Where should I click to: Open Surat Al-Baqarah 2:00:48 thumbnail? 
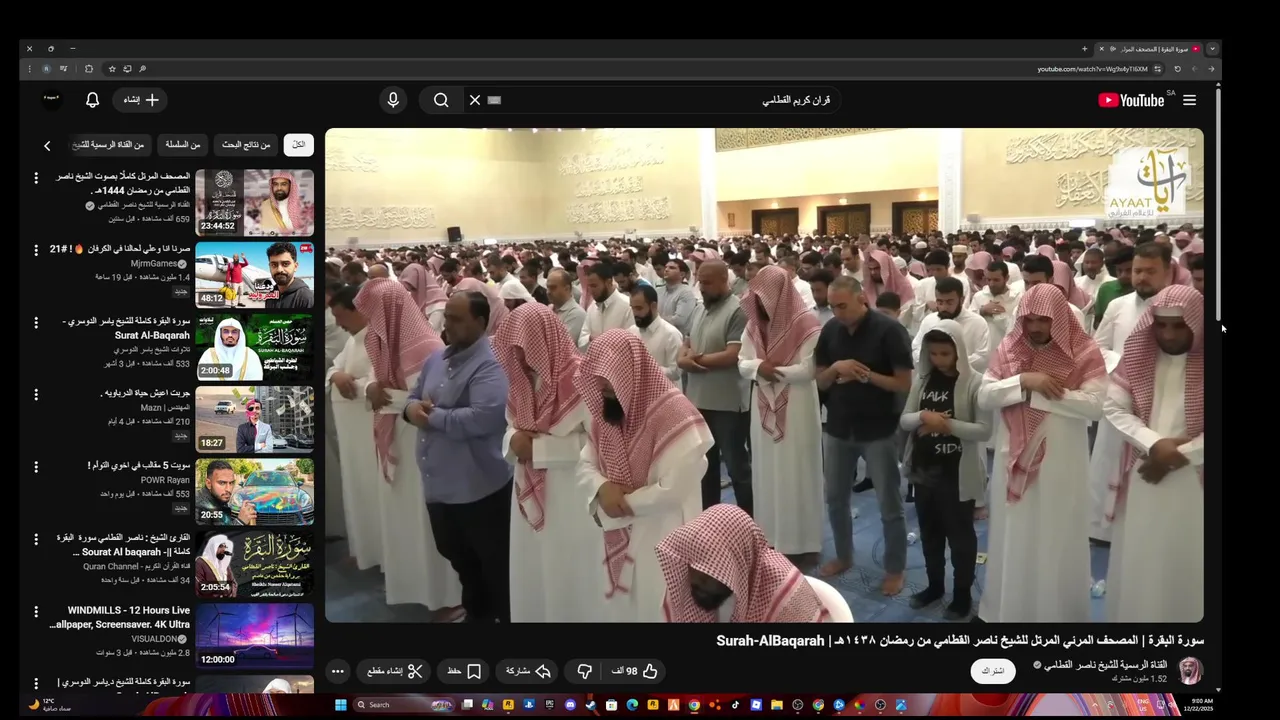click(x=254, y=347)
